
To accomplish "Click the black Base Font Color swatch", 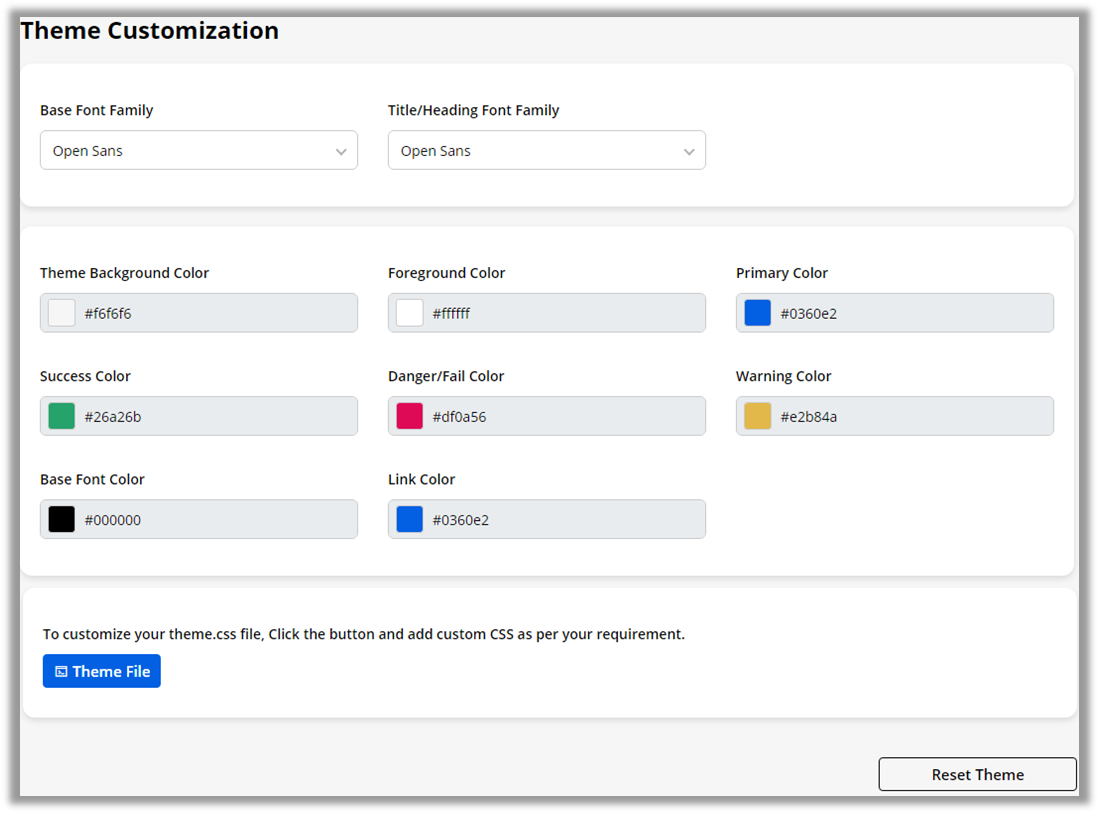I will click(x=62, y=519).
